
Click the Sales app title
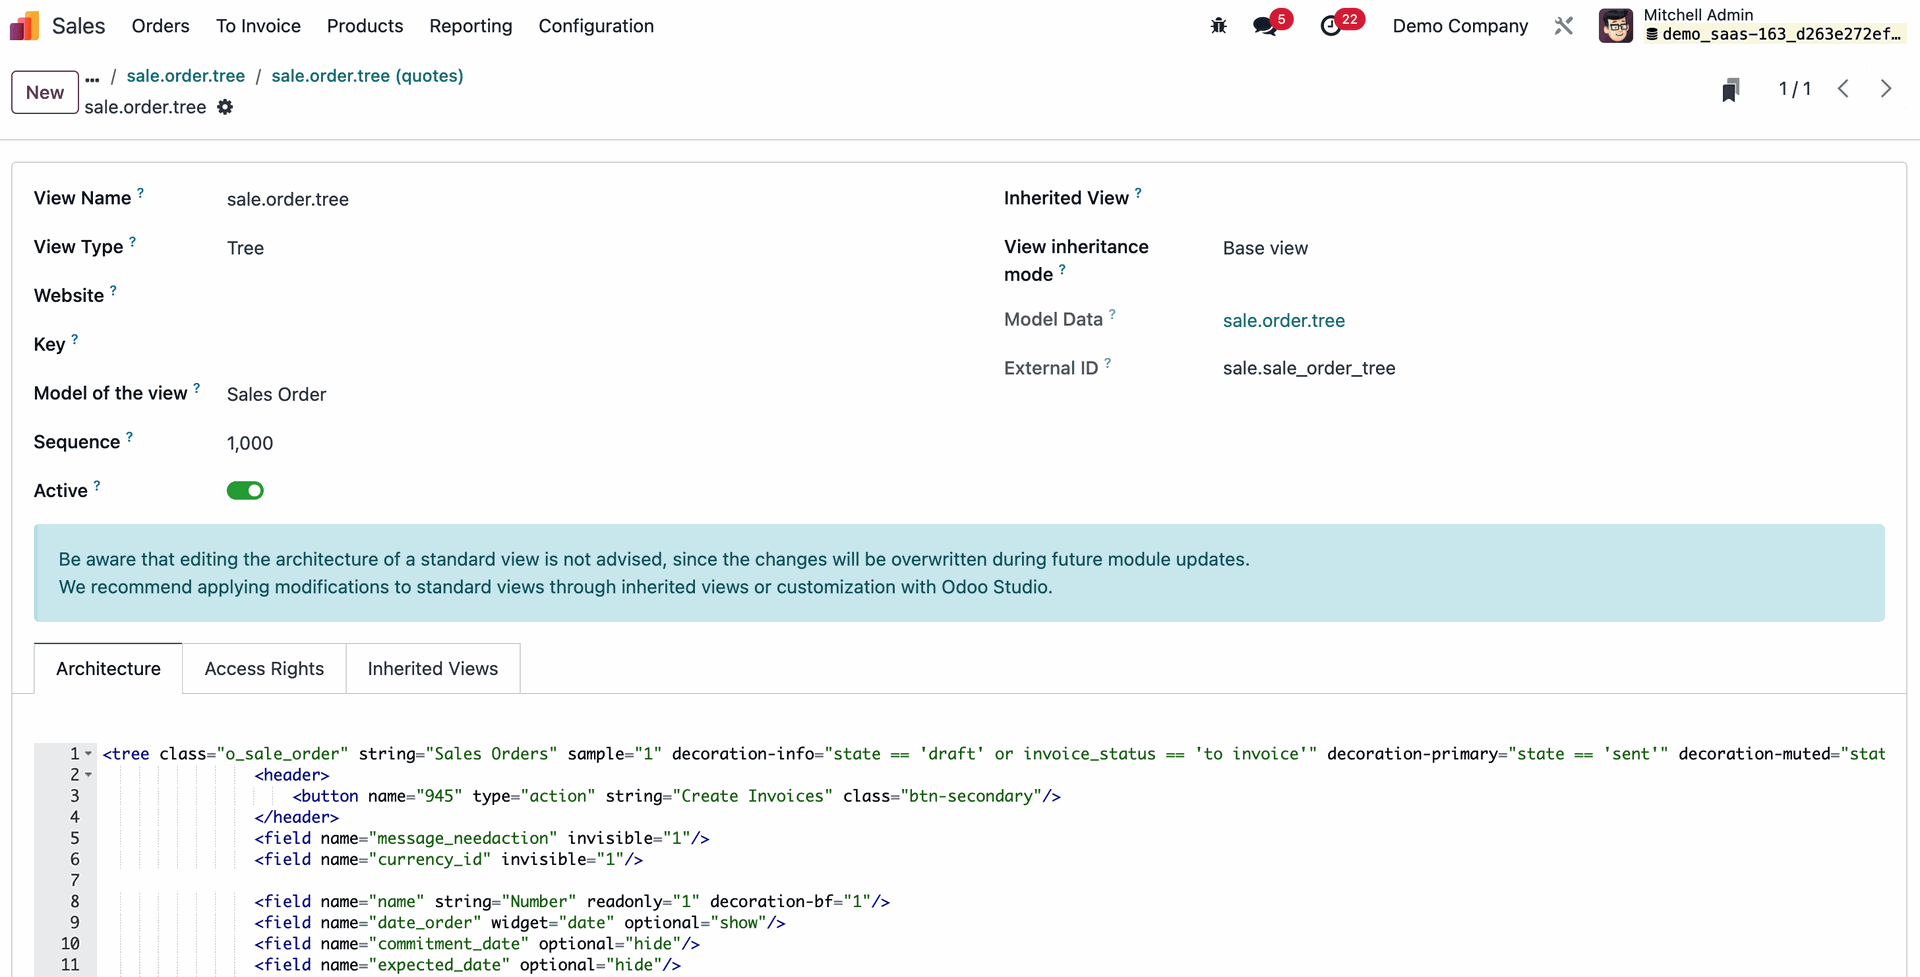[x=78, y=26]
